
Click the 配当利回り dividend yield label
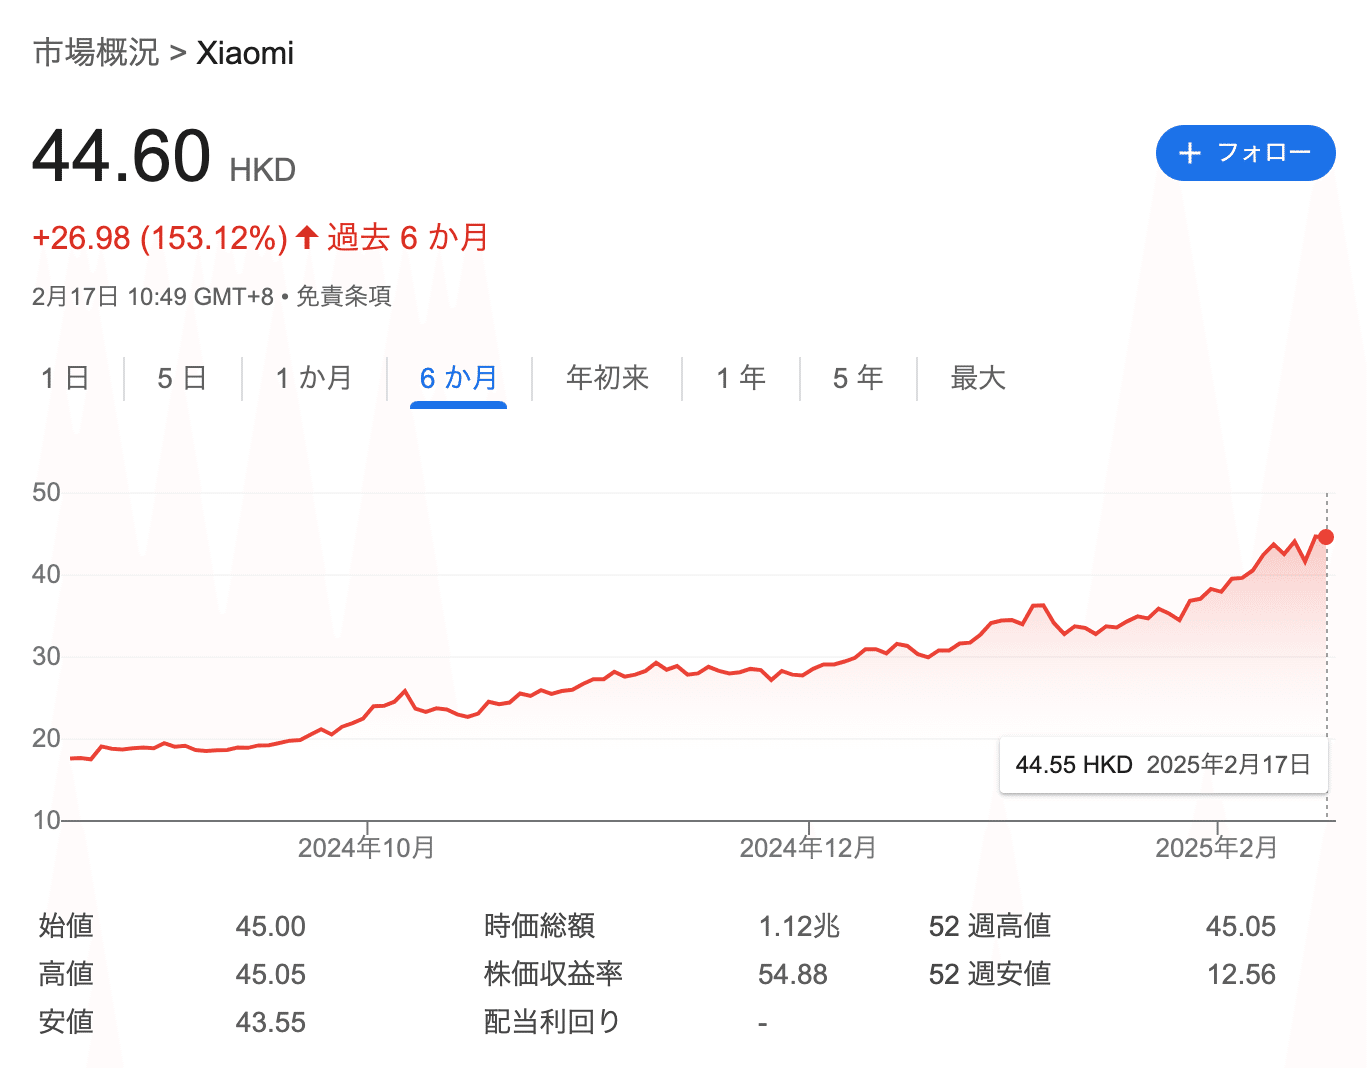tap(552, 1022)
